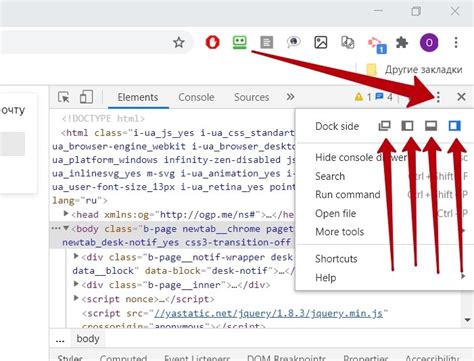Click the gray document extension icon
The width and height of the screenshot is (474, 361).
[x=266, y=42]
